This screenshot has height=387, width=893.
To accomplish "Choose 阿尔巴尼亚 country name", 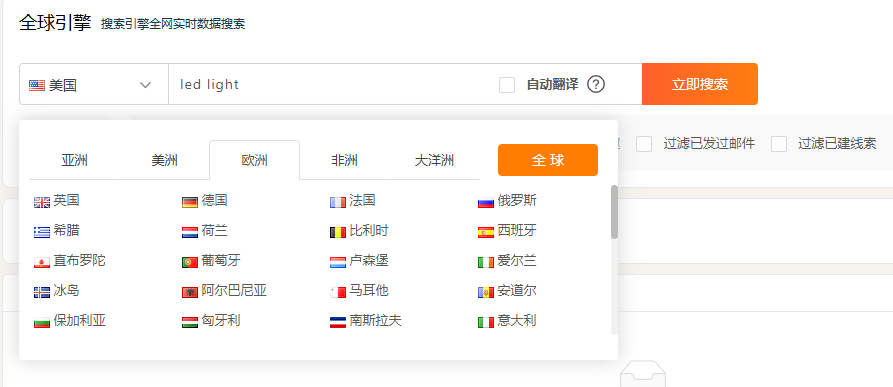I will pyautogui.click(x=234, y=291).
